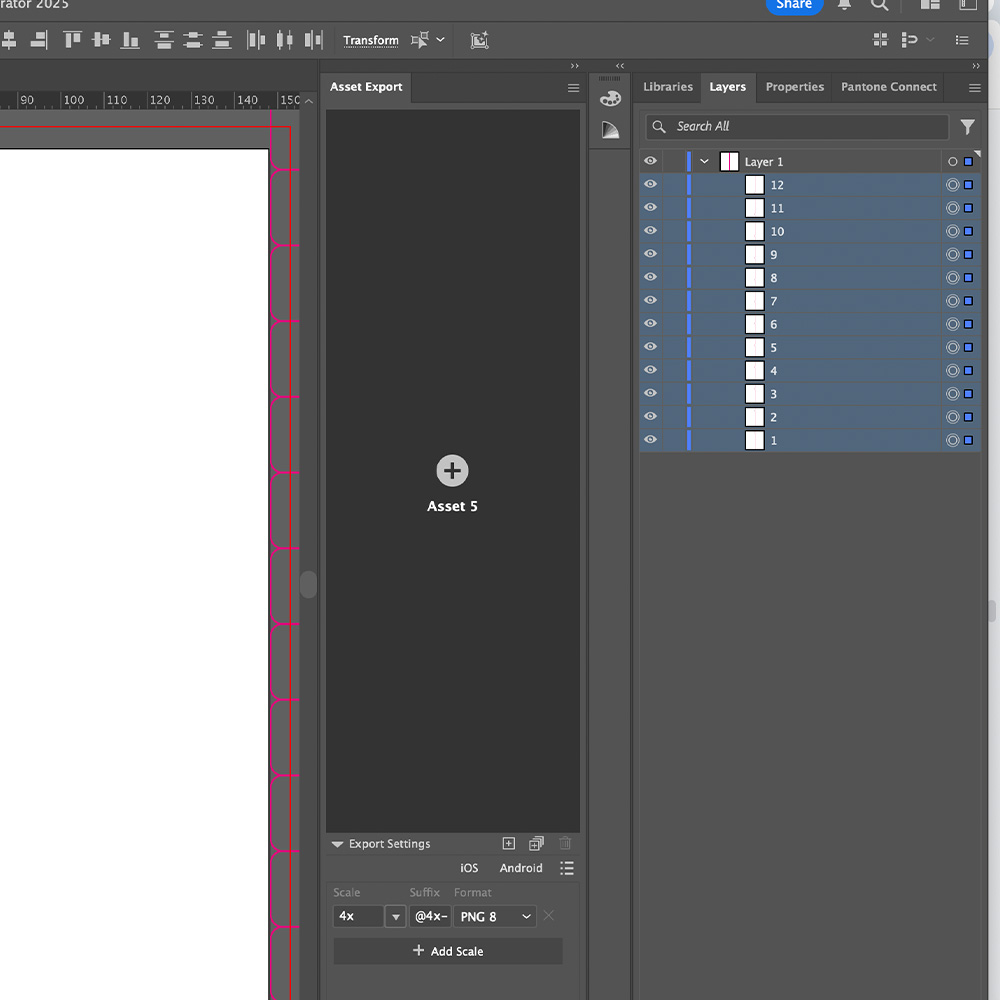Toggle visibility of sublayer 1

click(650, 439)
